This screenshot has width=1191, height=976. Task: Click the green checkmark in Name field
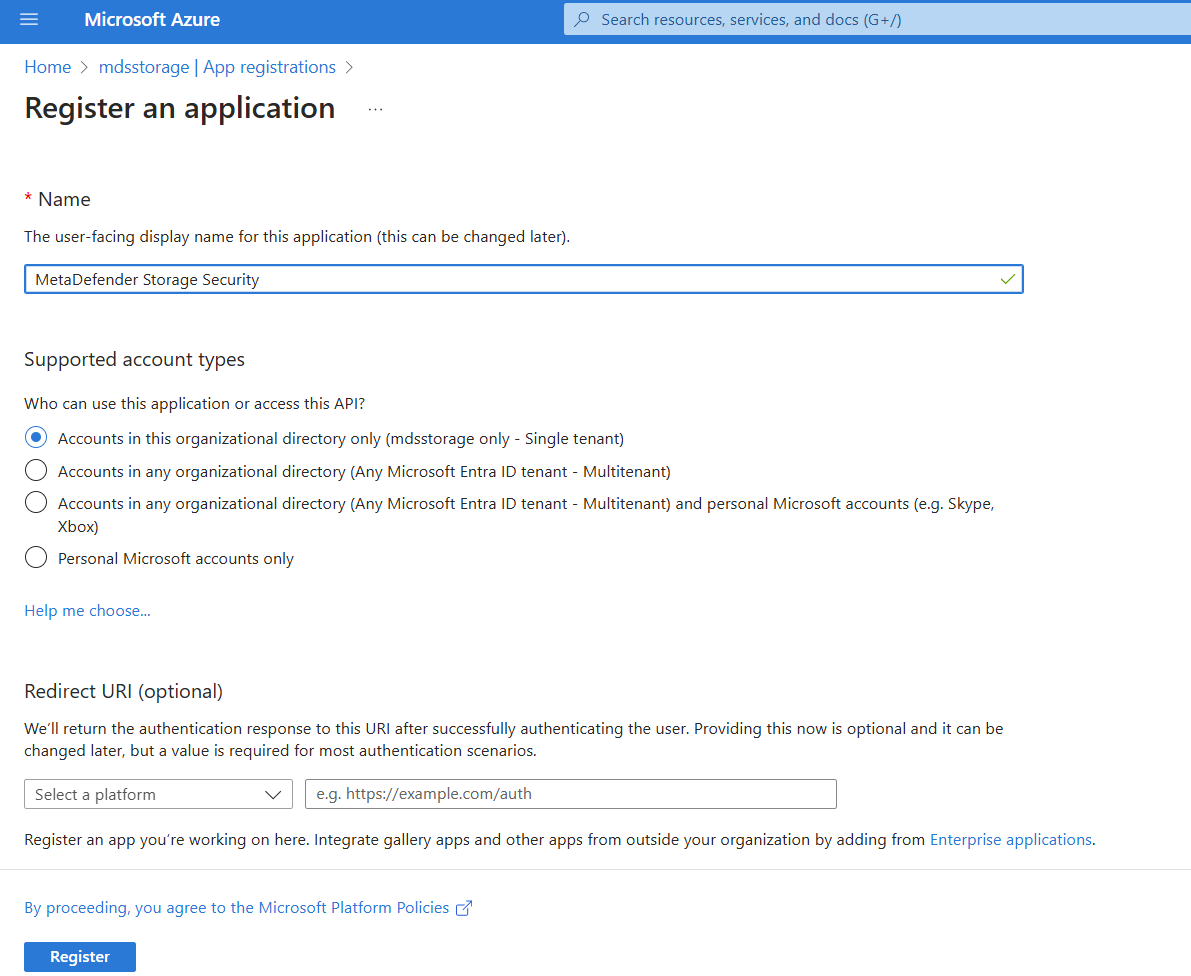pos(1008,280)
